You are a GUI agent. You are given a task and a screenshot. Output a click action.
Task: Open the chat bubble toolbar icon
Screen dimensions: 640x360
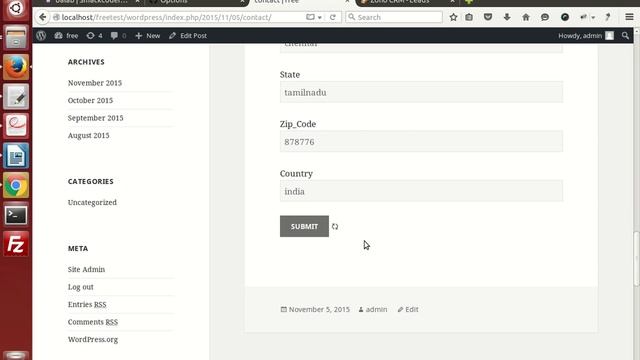click(545, 17)
